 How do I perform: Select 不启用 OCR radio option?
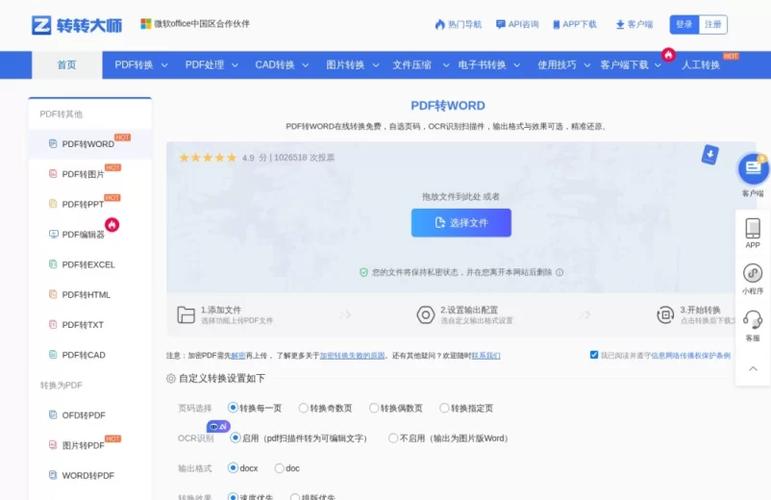tap(393, 438)
